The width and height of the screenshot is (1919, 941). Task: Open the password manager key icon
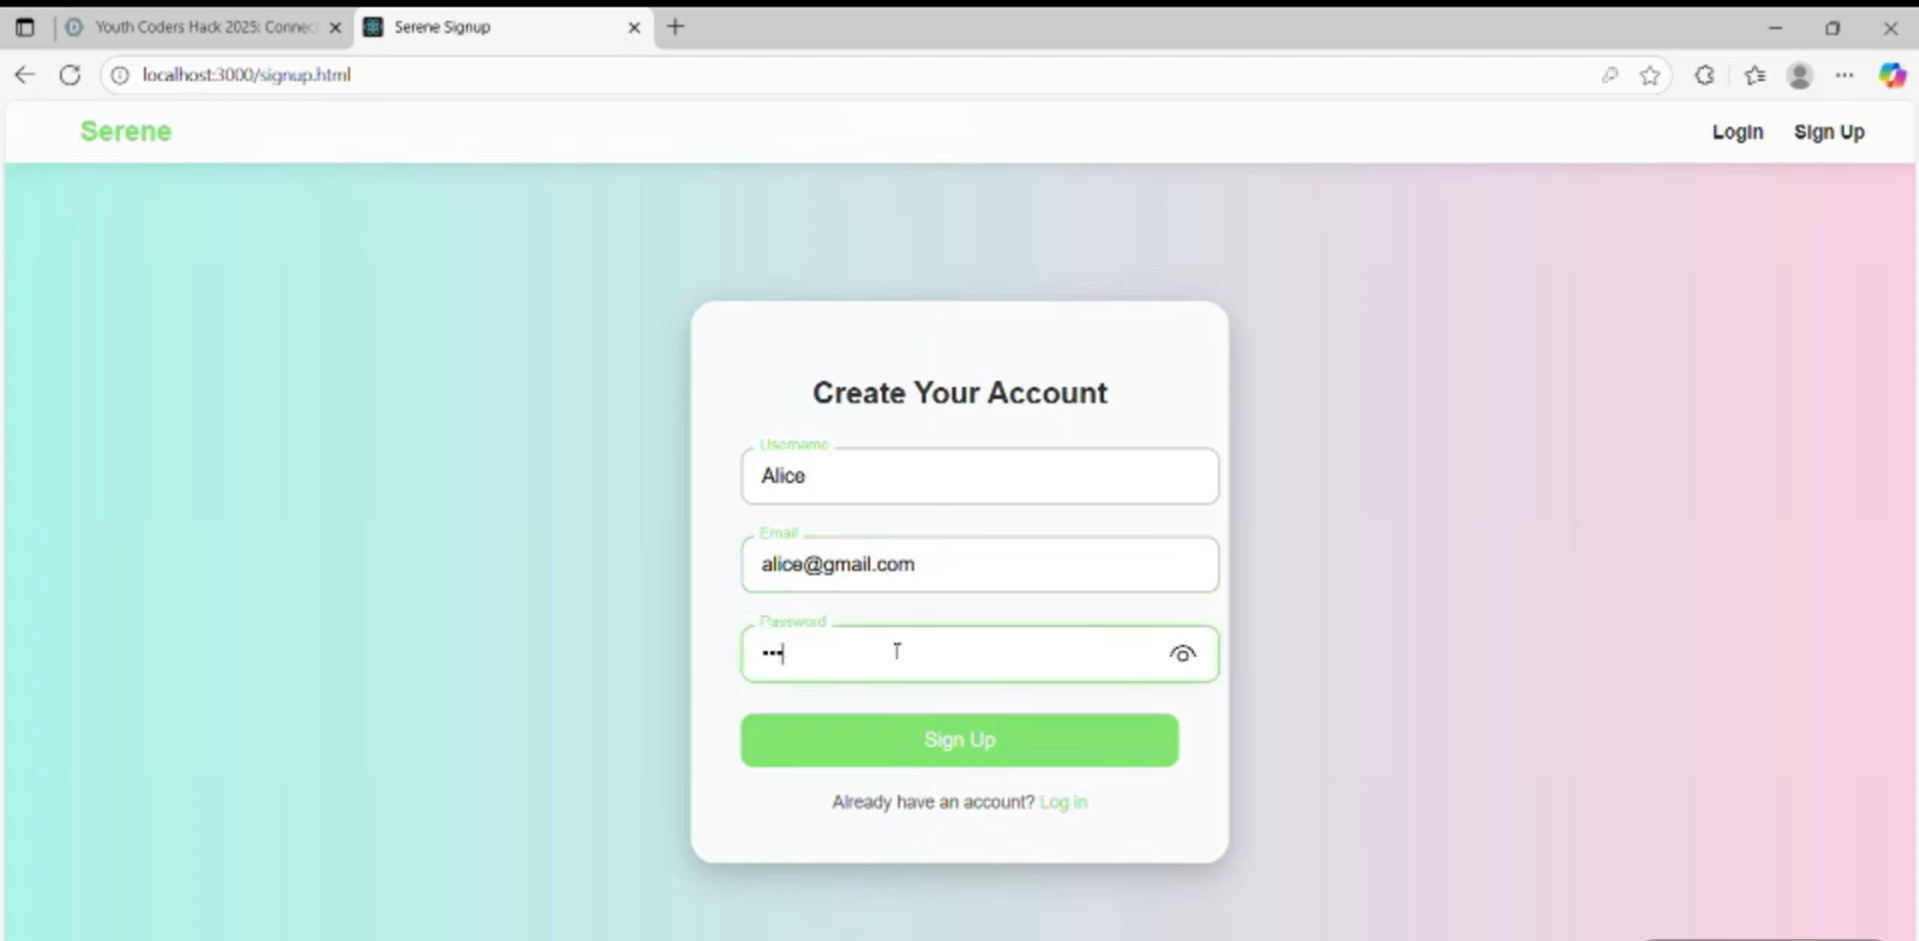[x=1610, y=75]
